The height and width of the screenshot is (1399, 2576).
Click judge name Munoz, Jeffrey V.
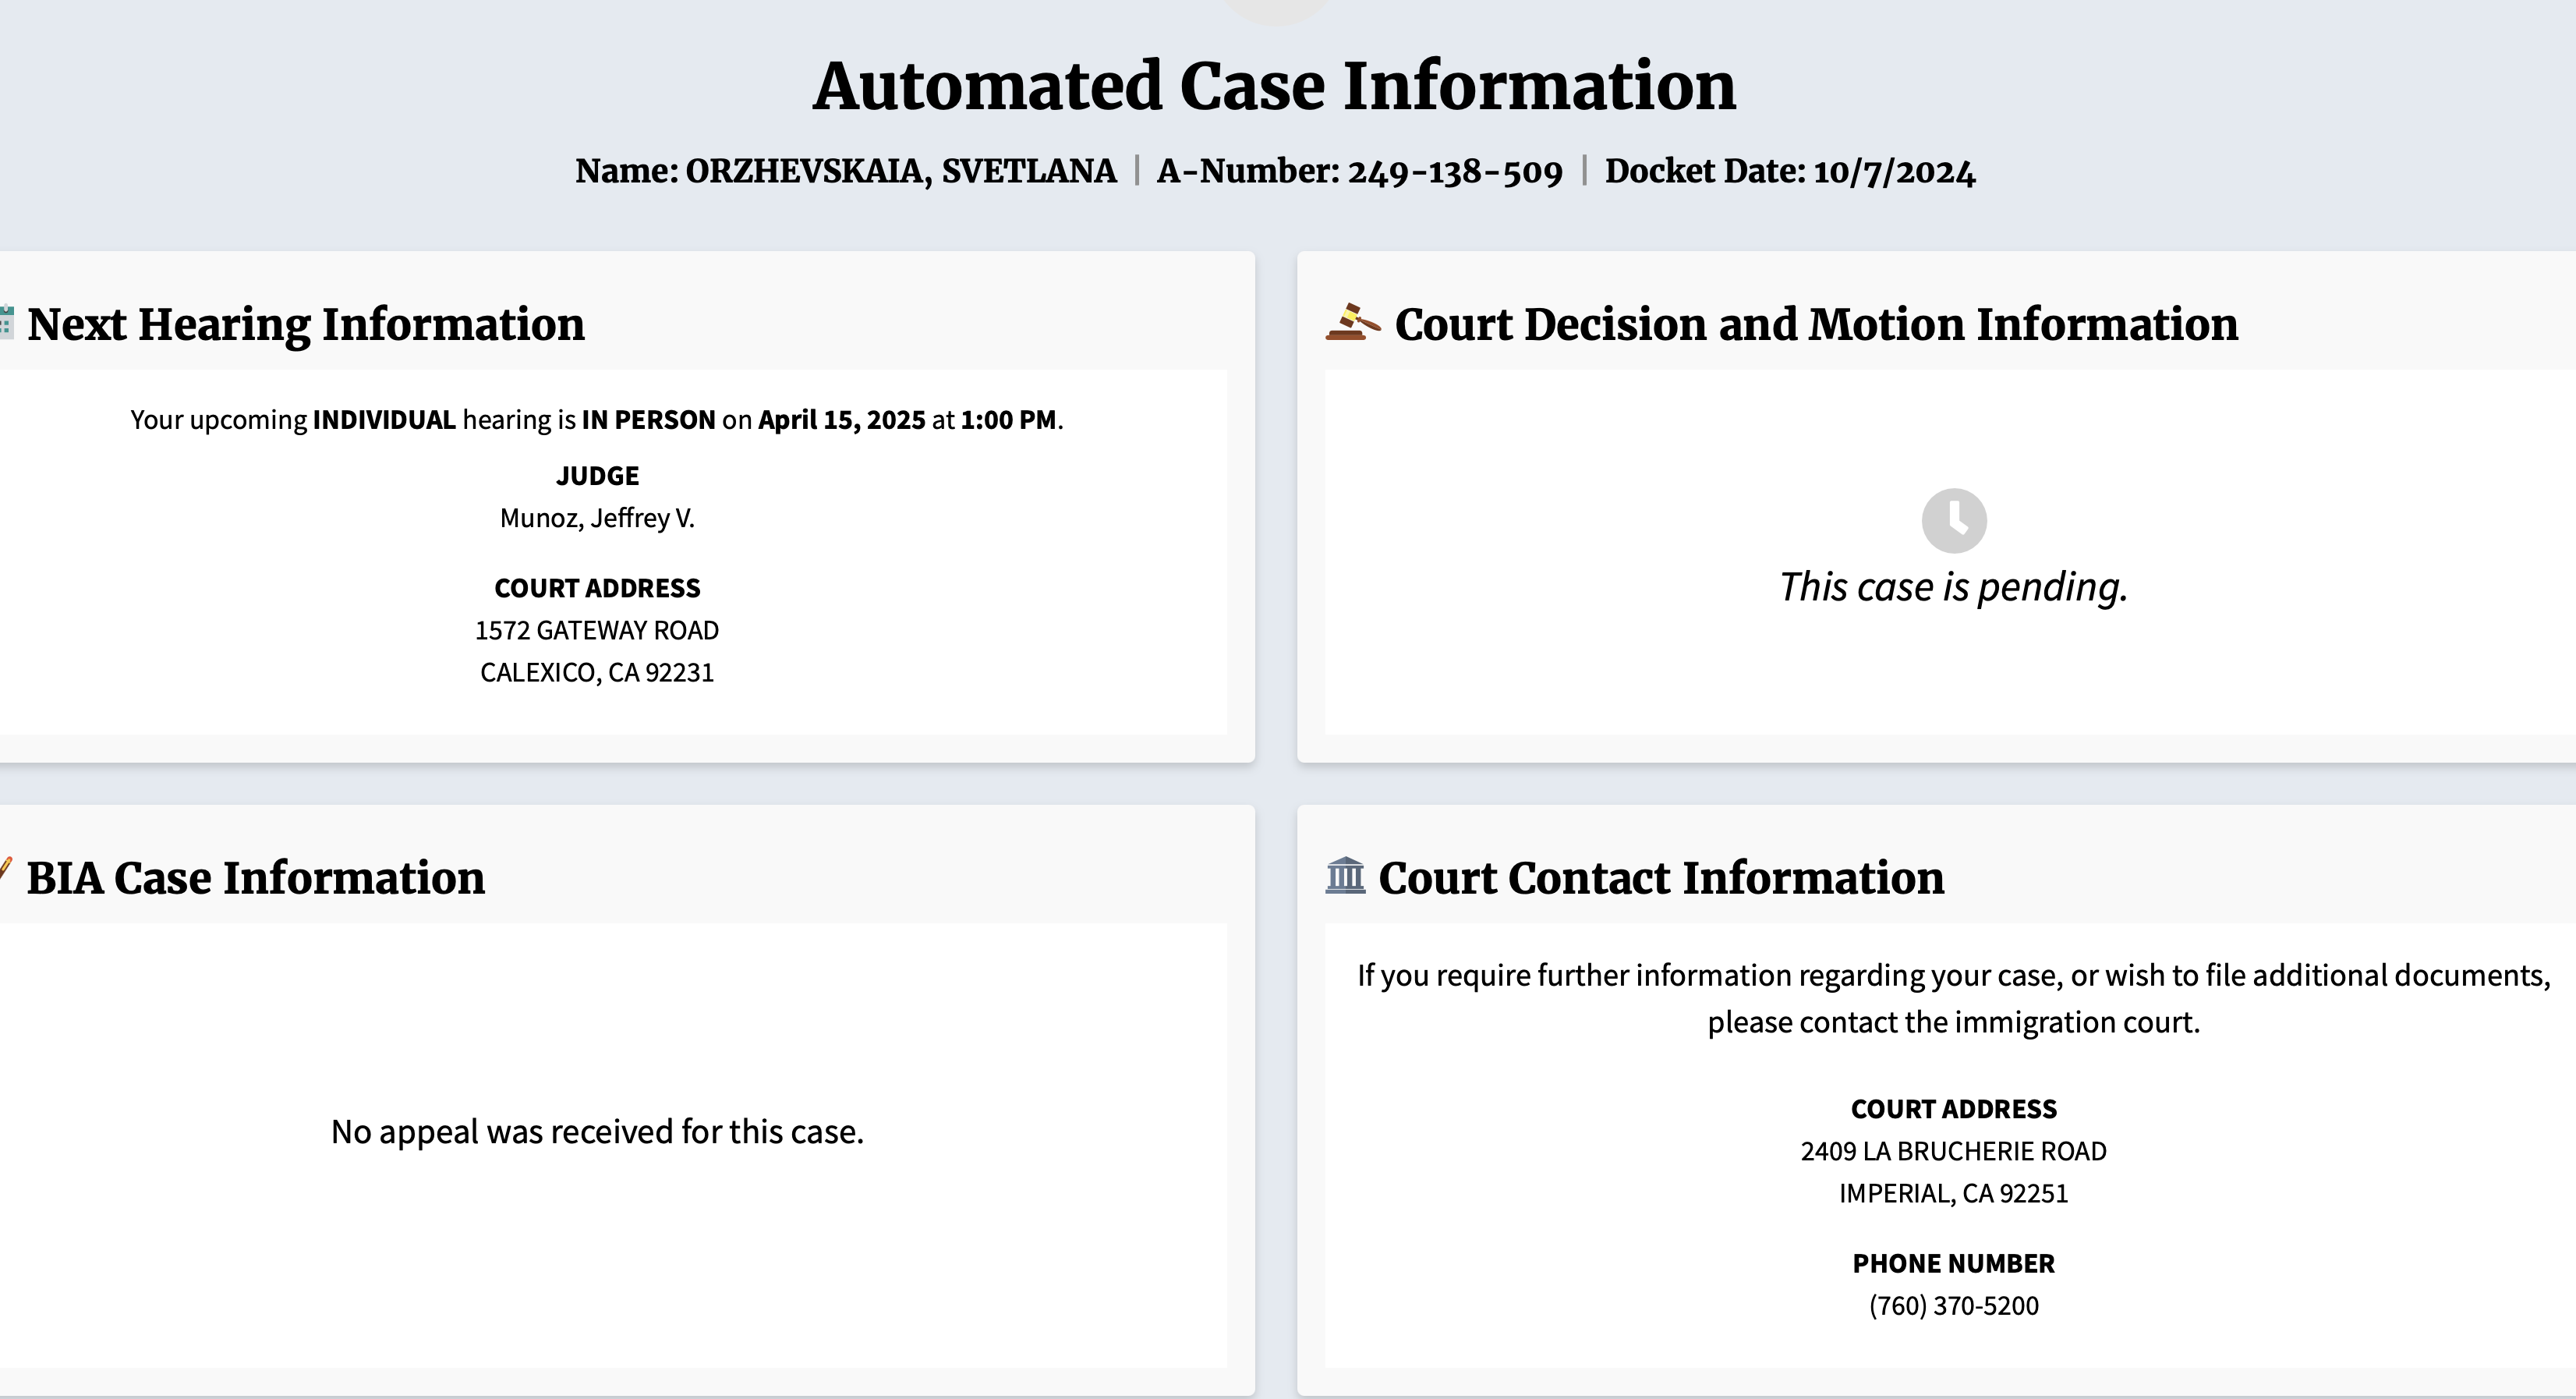[x=597, y=518]
